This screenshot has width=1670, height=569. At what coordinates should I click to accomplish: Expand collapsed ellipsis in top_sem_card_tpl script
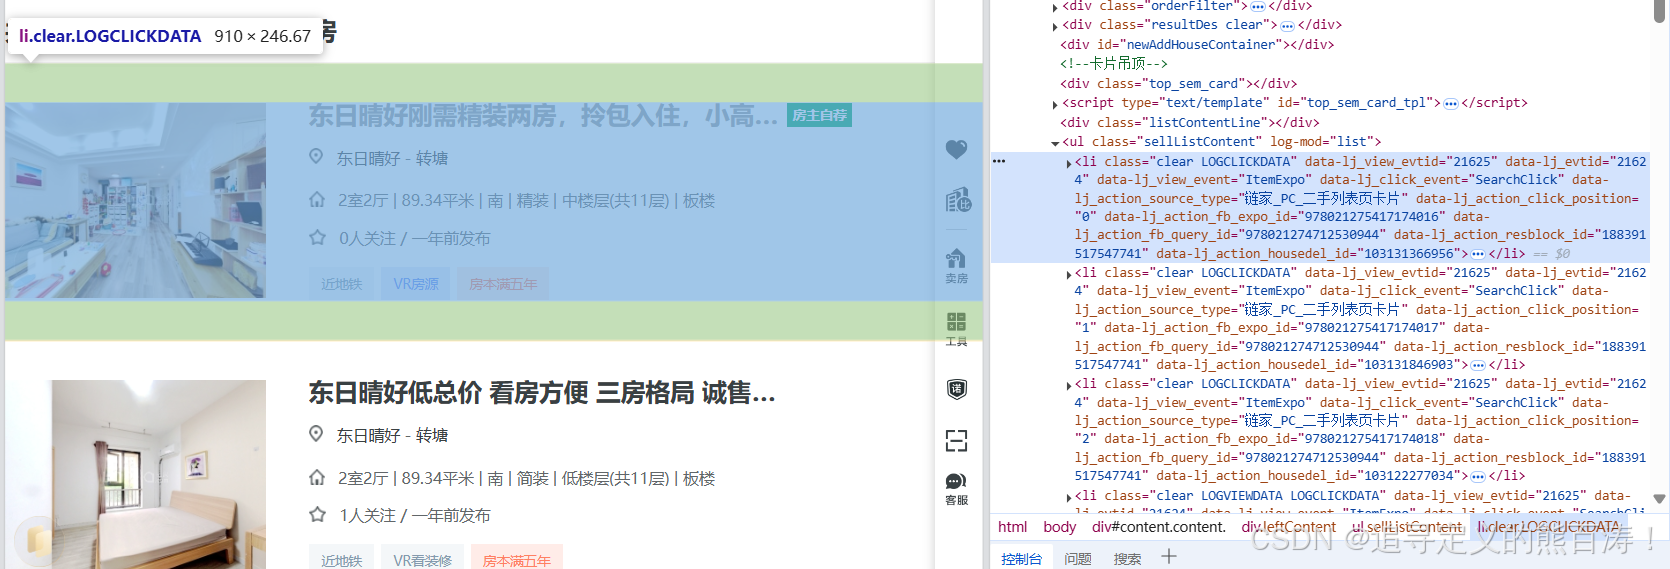pos(1450,103)
